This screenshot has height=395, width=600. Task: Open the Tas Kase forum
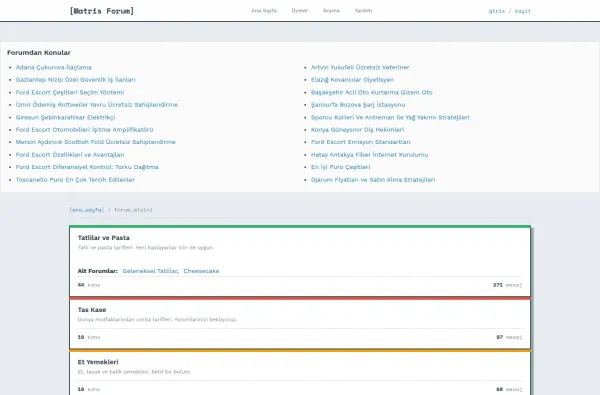(x=92, y=310)
